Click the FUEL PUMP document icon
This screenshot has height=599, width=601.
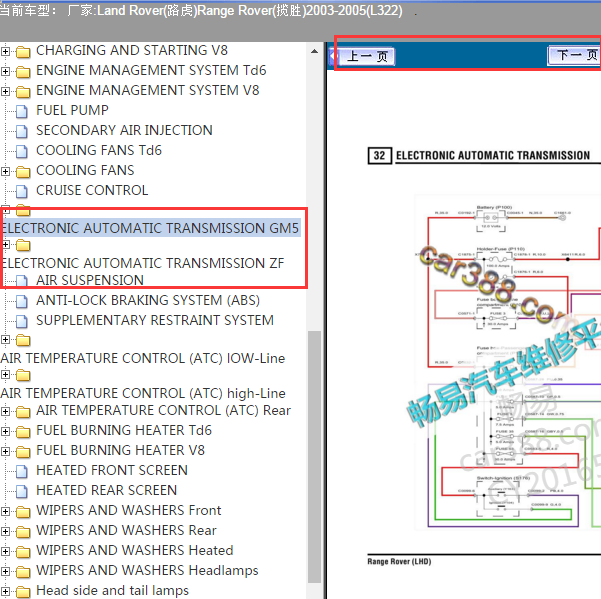[22, 111]
